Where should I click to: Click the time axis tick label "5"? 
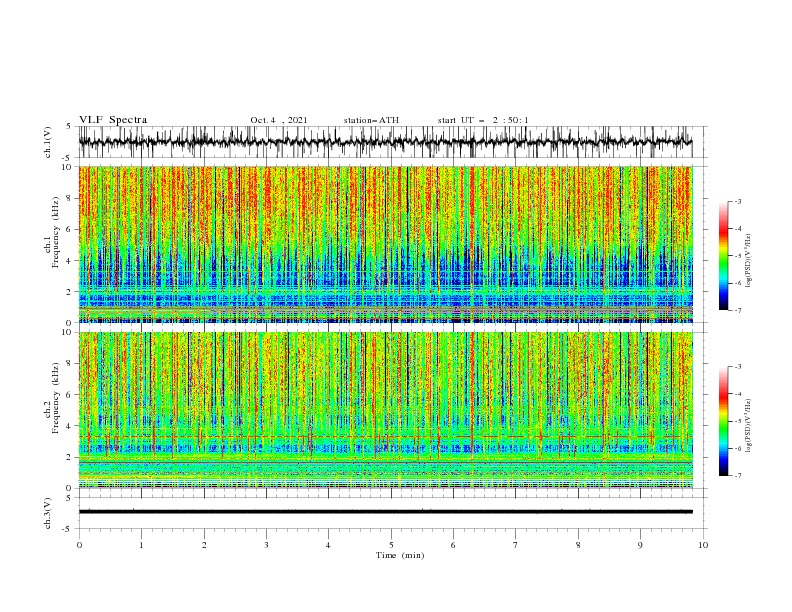tap(391, 545)
